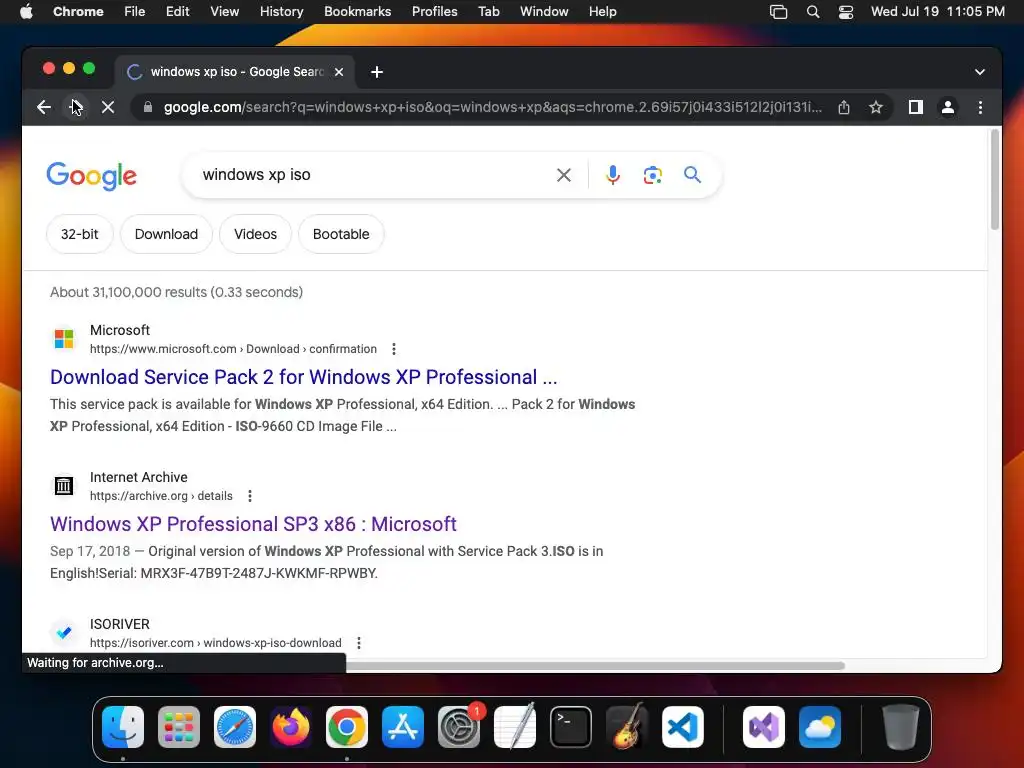Apply the Download filter chip
The width and height of the screenshot is (1024, 768).
click(166, 234)
